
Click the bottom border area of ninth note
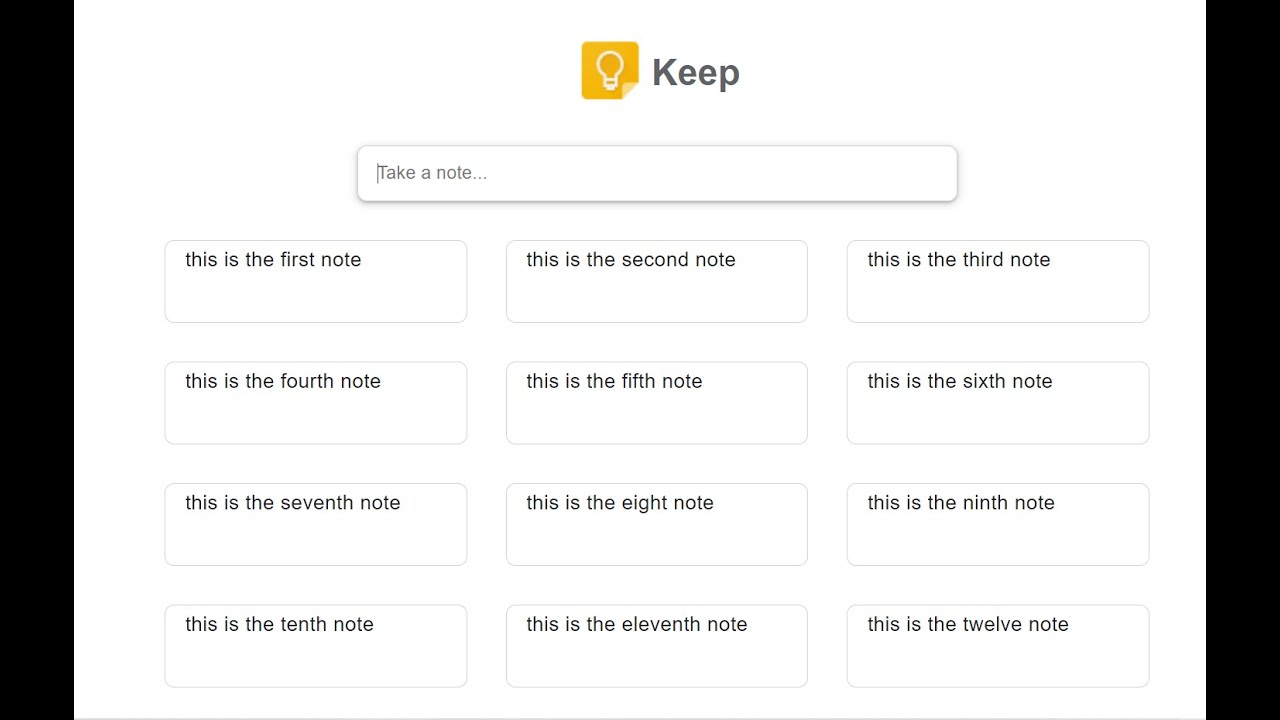point(997,564)
